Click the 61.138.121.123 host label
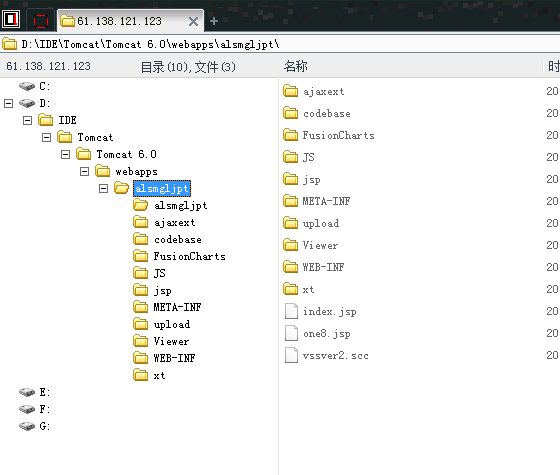The image size is (560, 475). point(49,66)
